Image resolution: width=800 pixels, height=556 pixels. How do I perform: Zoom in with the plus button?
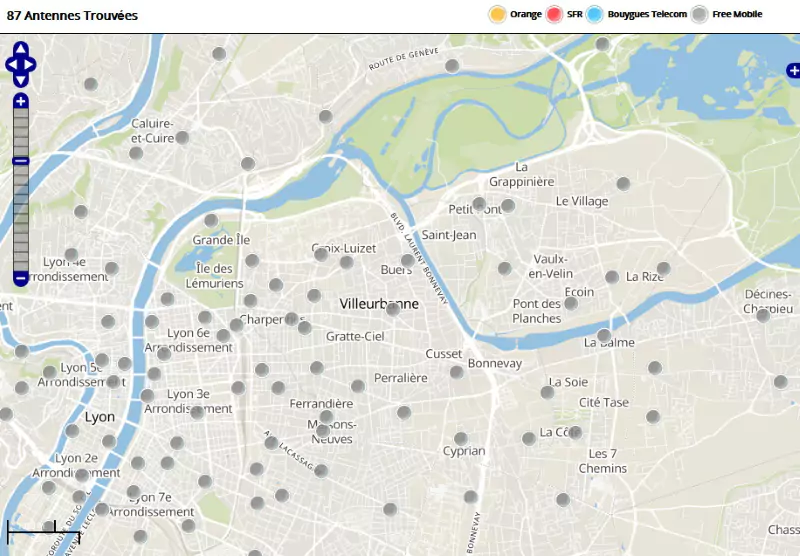[x=21, y=101]
